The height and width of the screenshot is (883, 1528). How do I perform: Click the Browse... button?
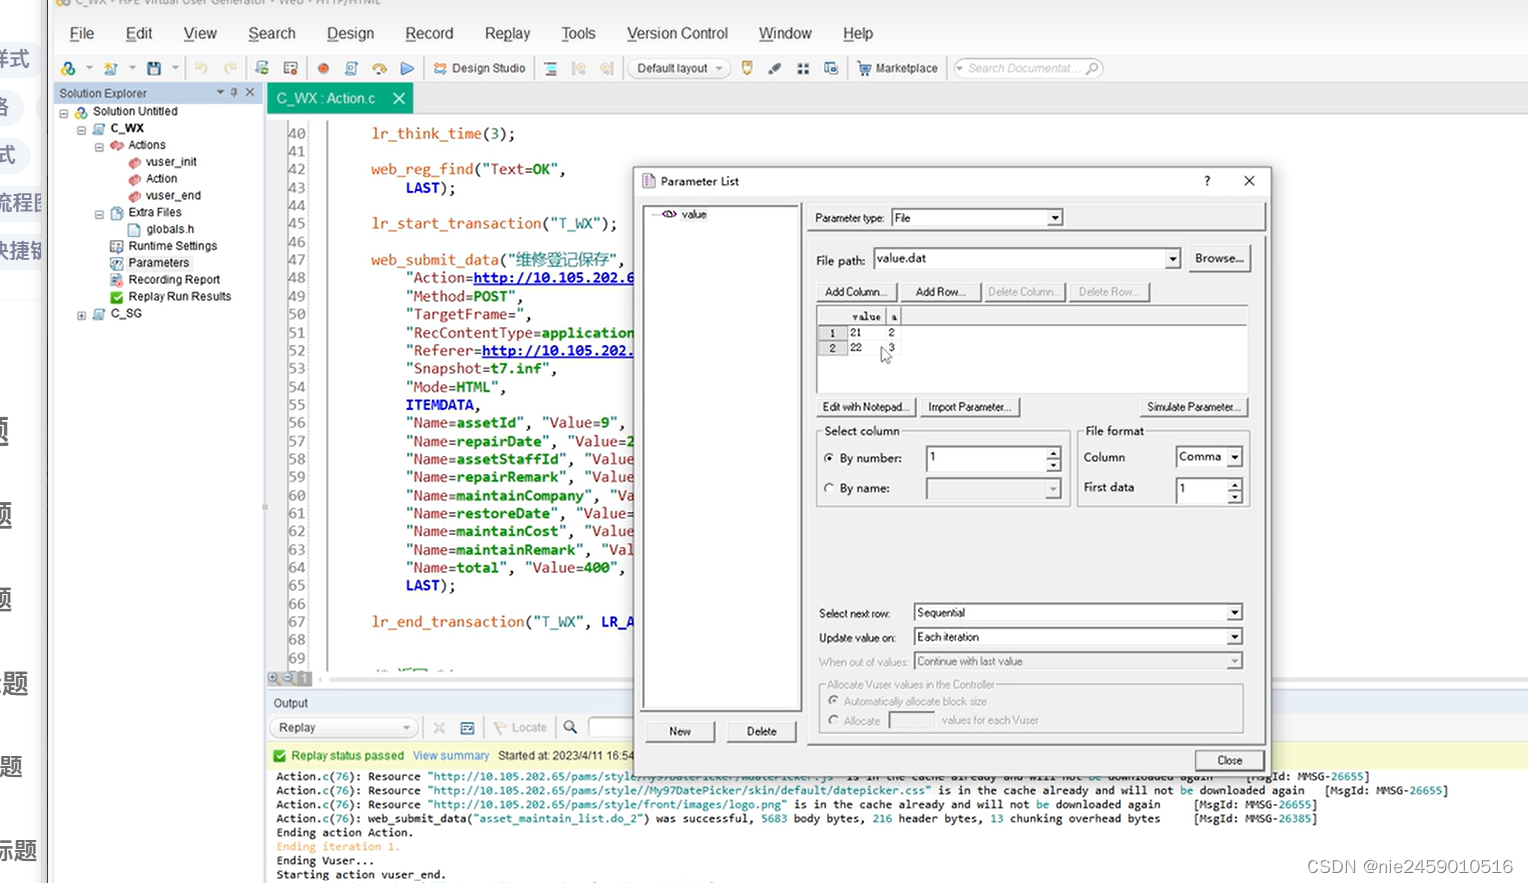(x=1219, y=258)
